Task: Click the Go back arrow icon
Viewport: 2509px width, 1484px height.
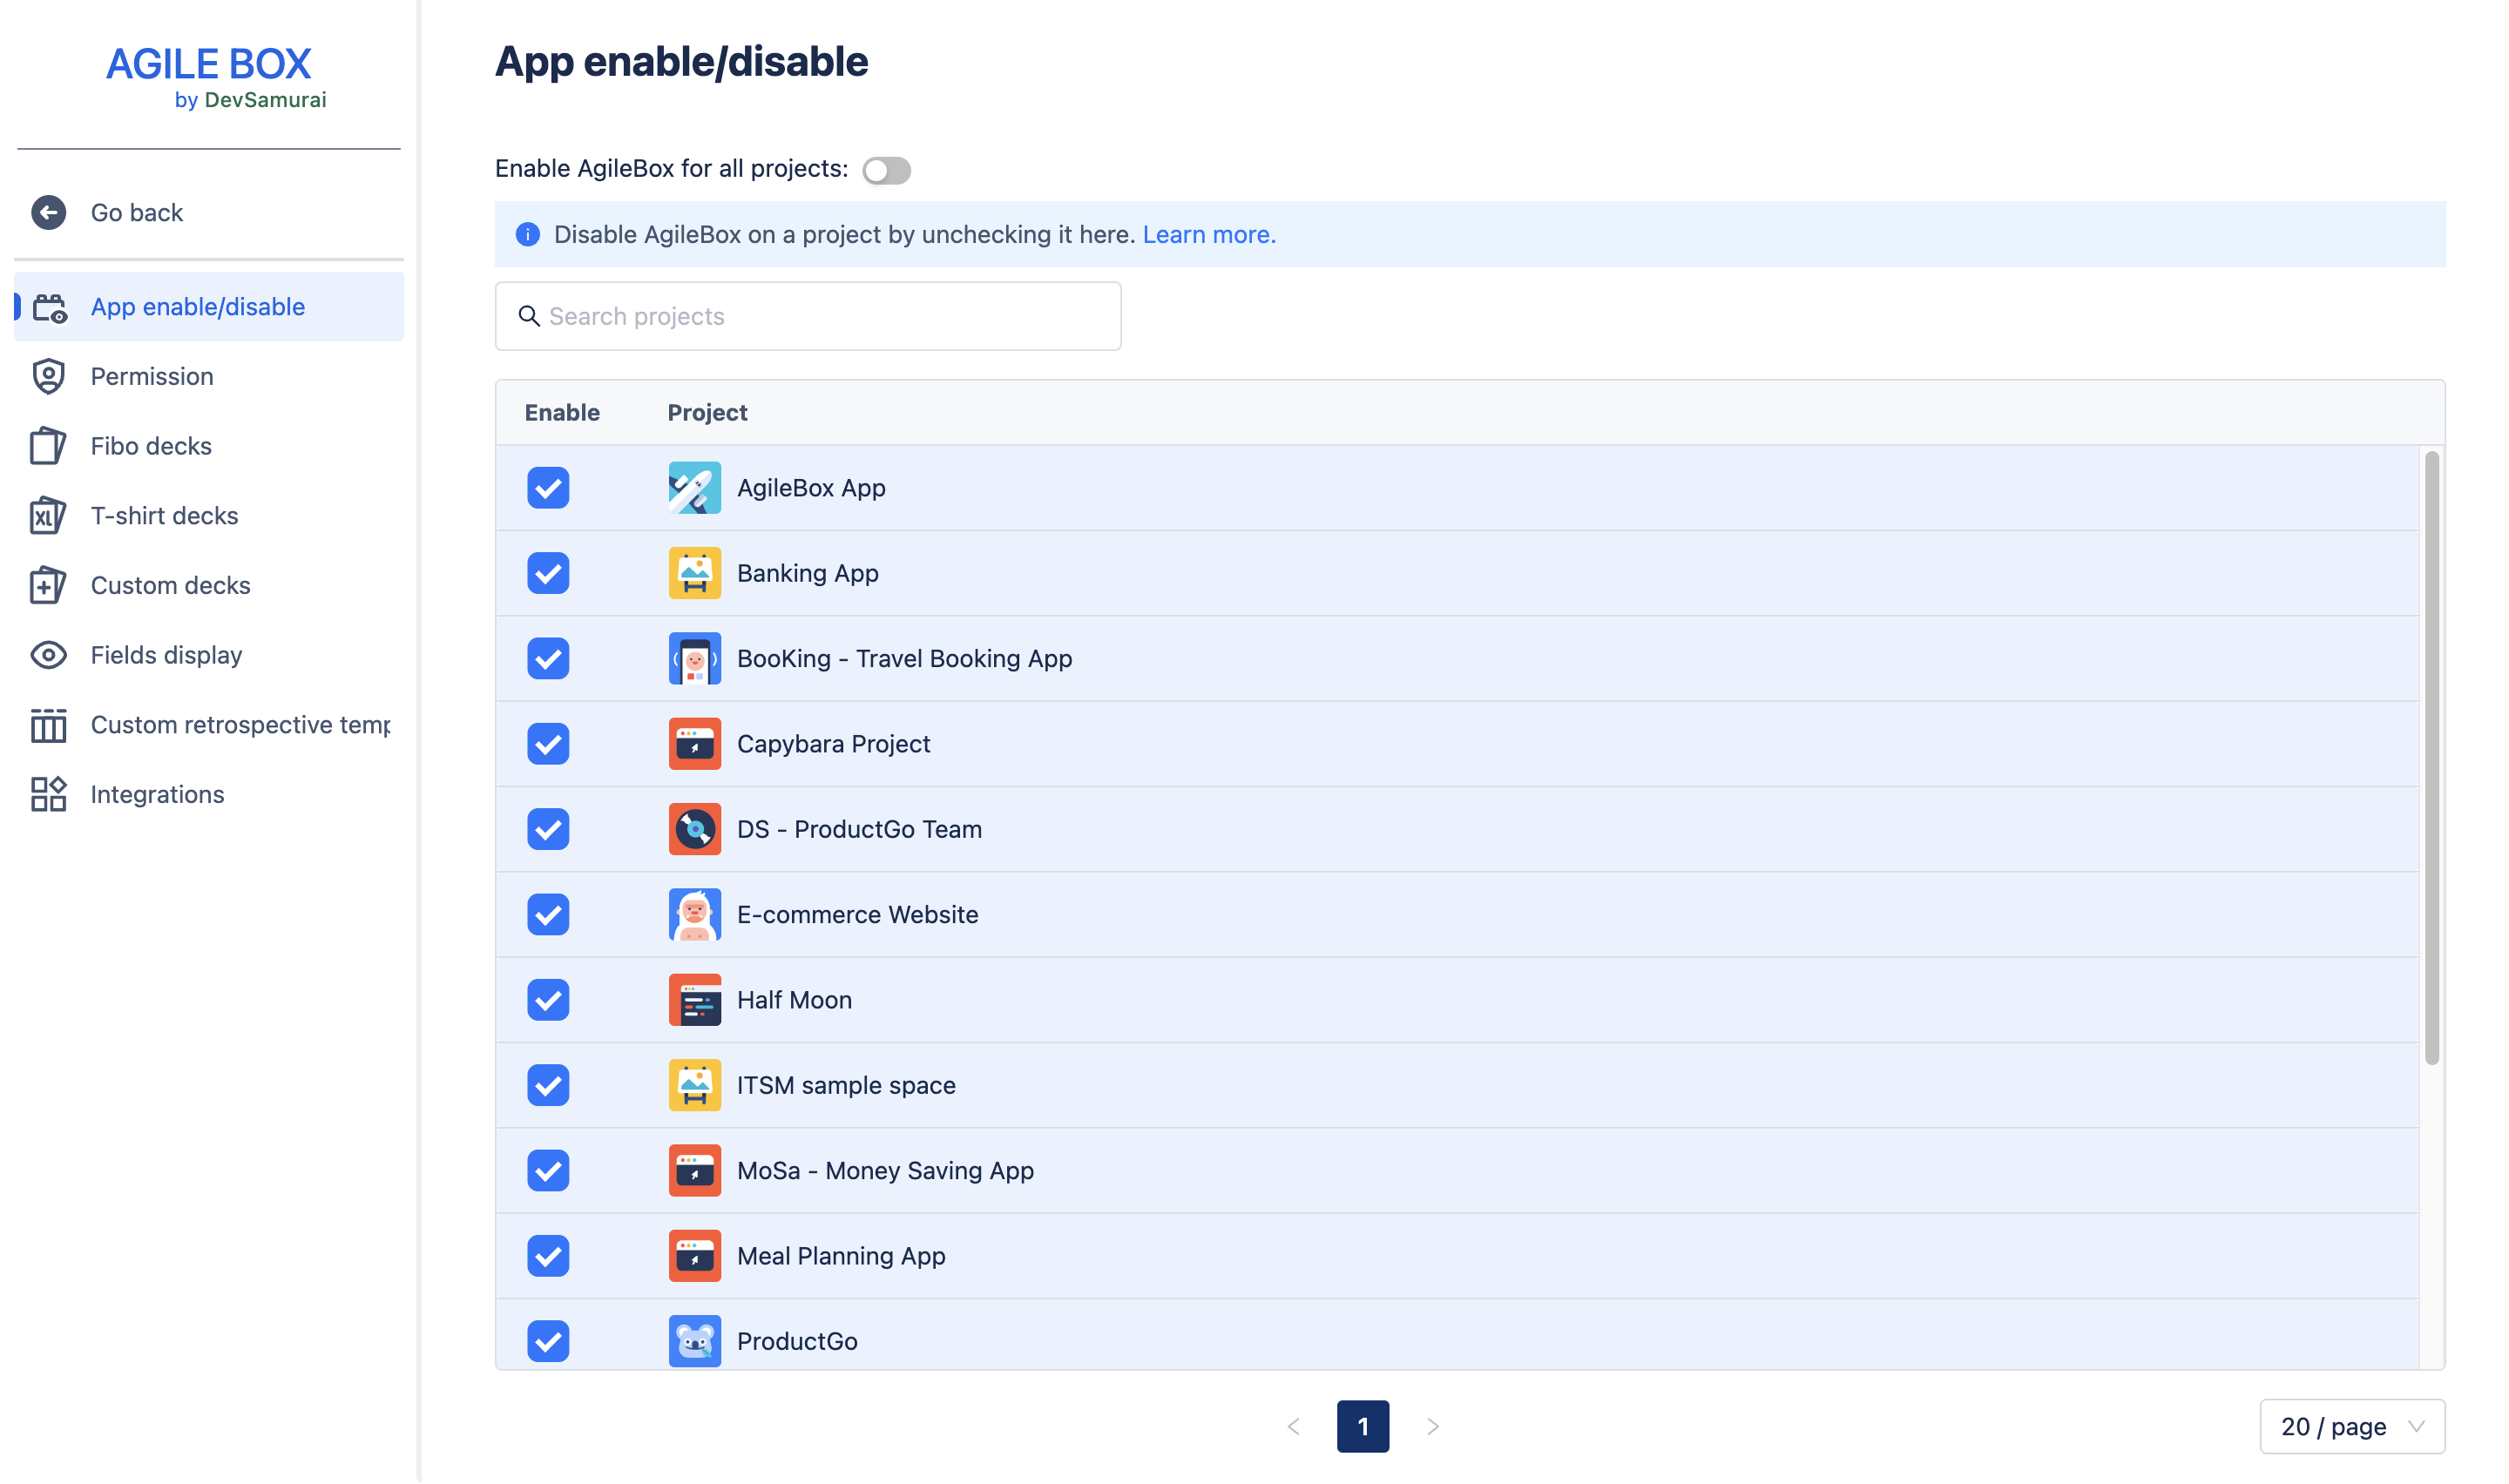Action: 48,213
